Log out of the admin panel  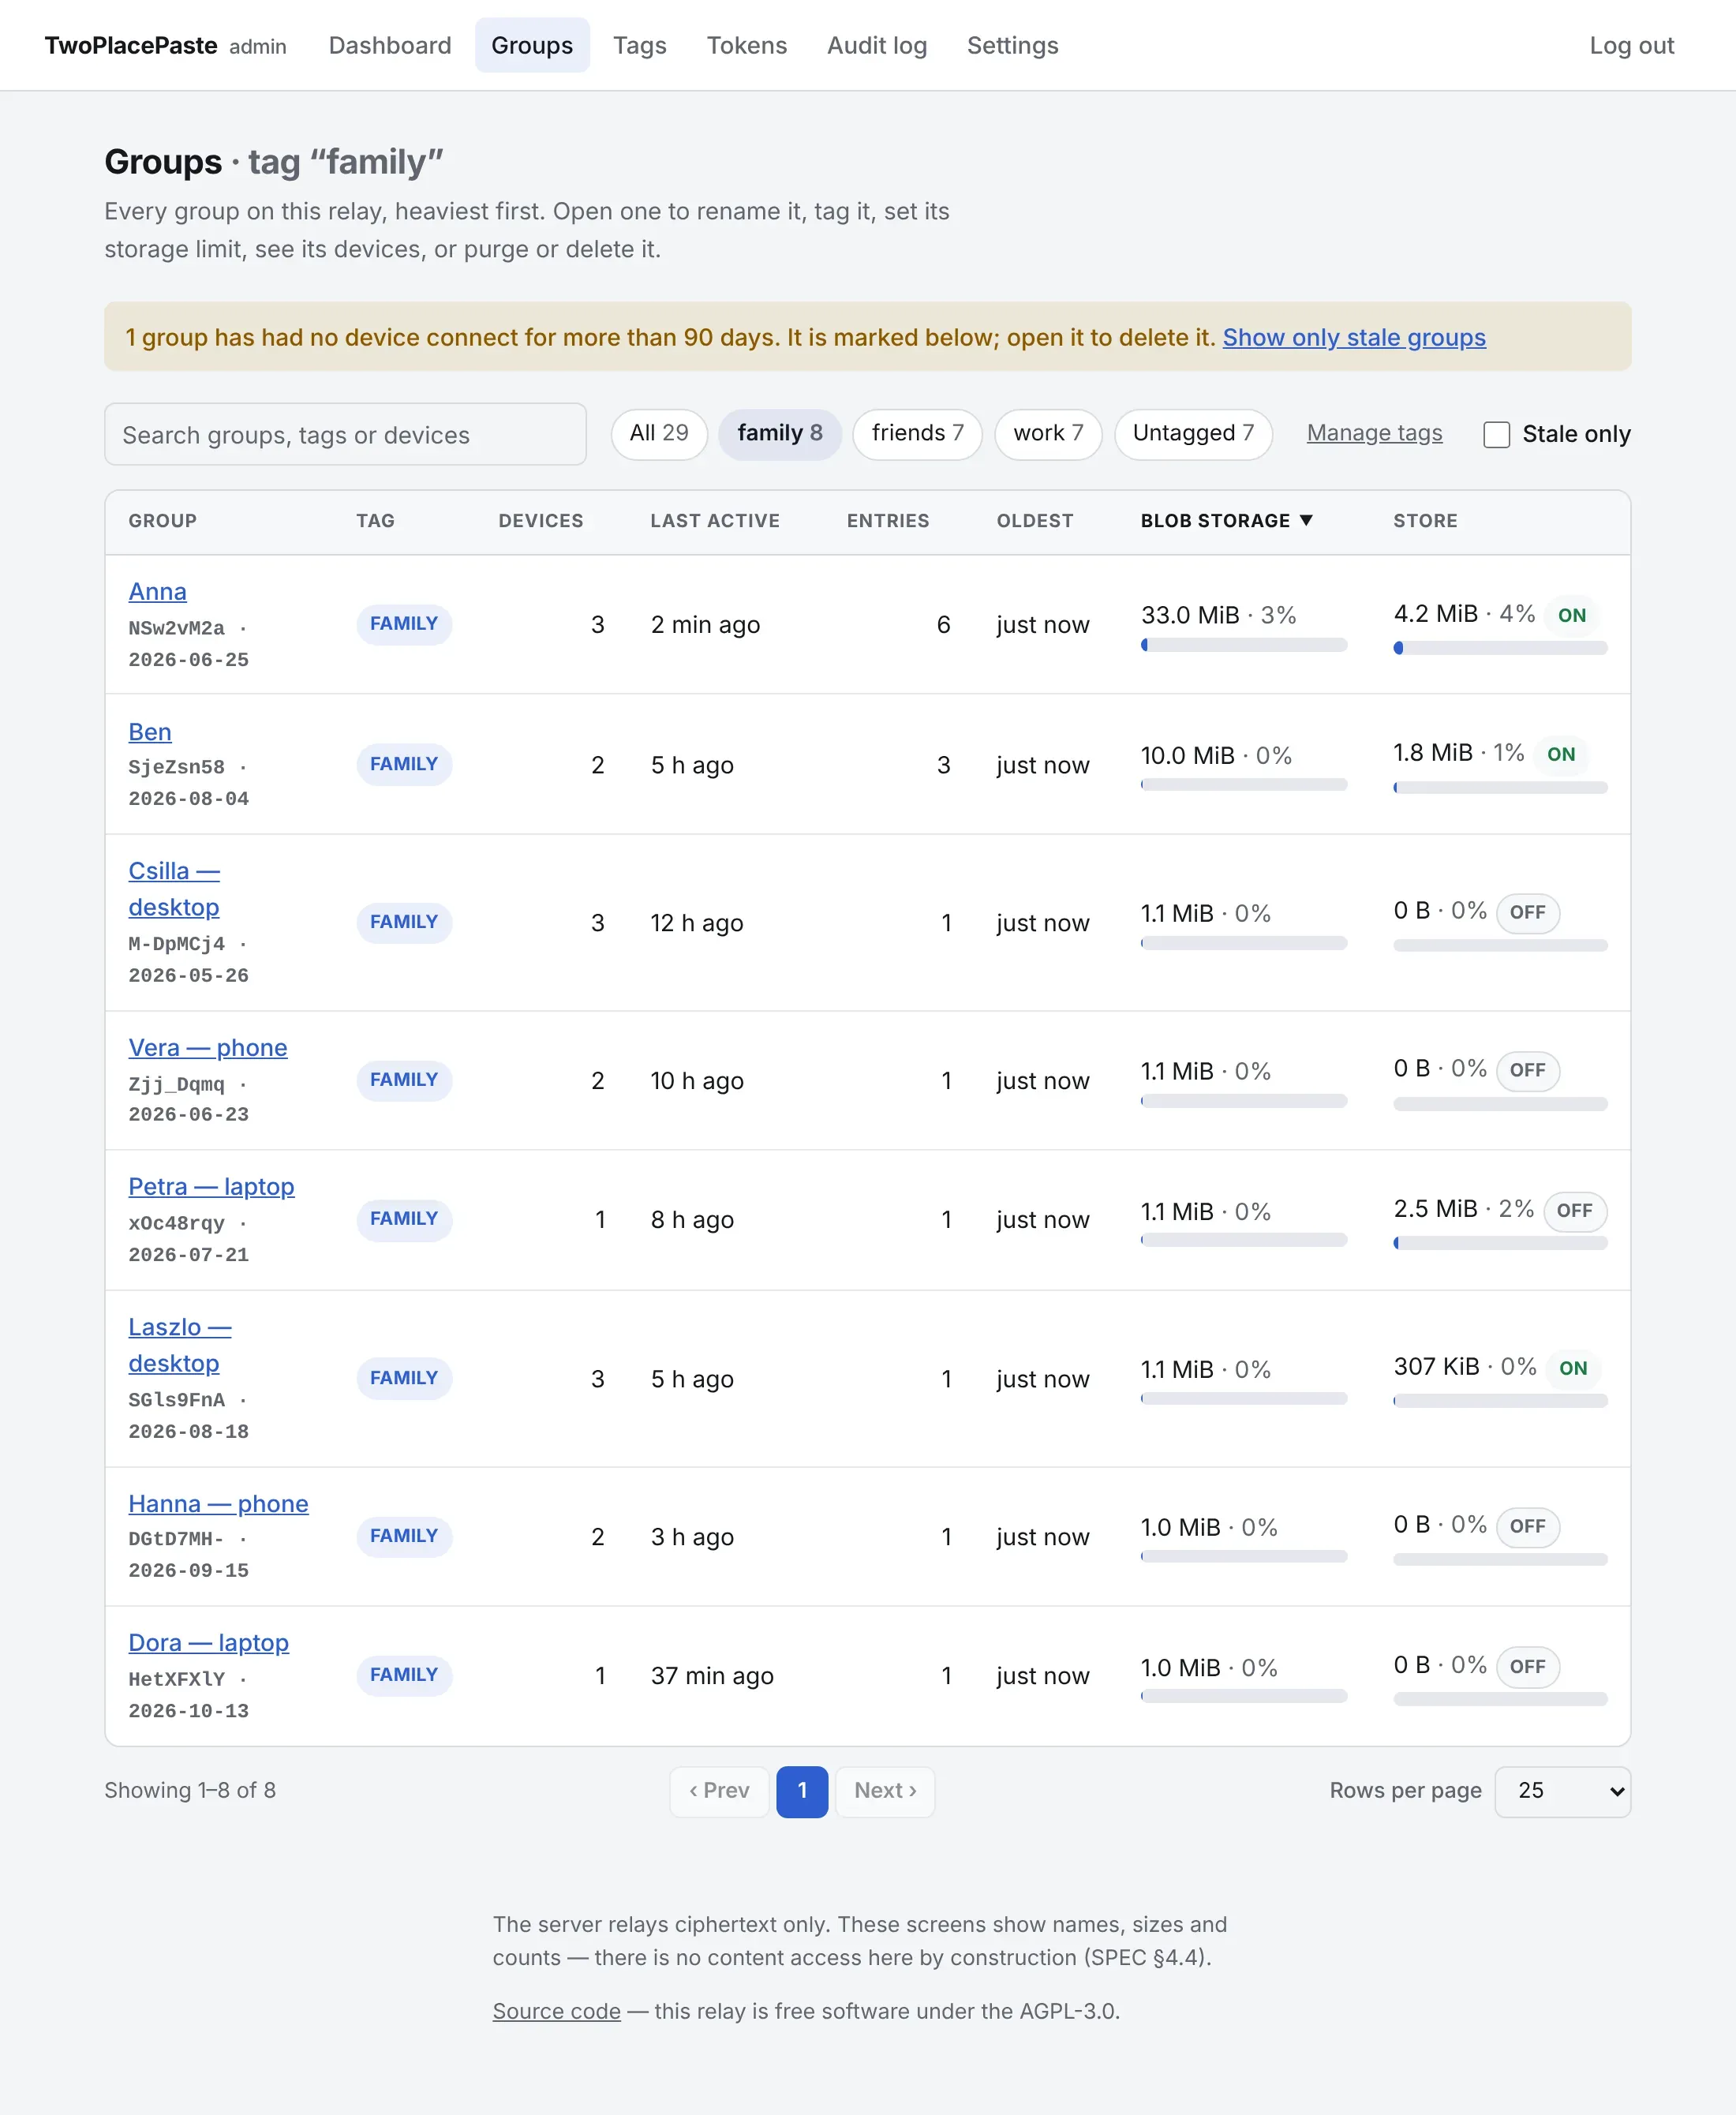[1631, 45]
